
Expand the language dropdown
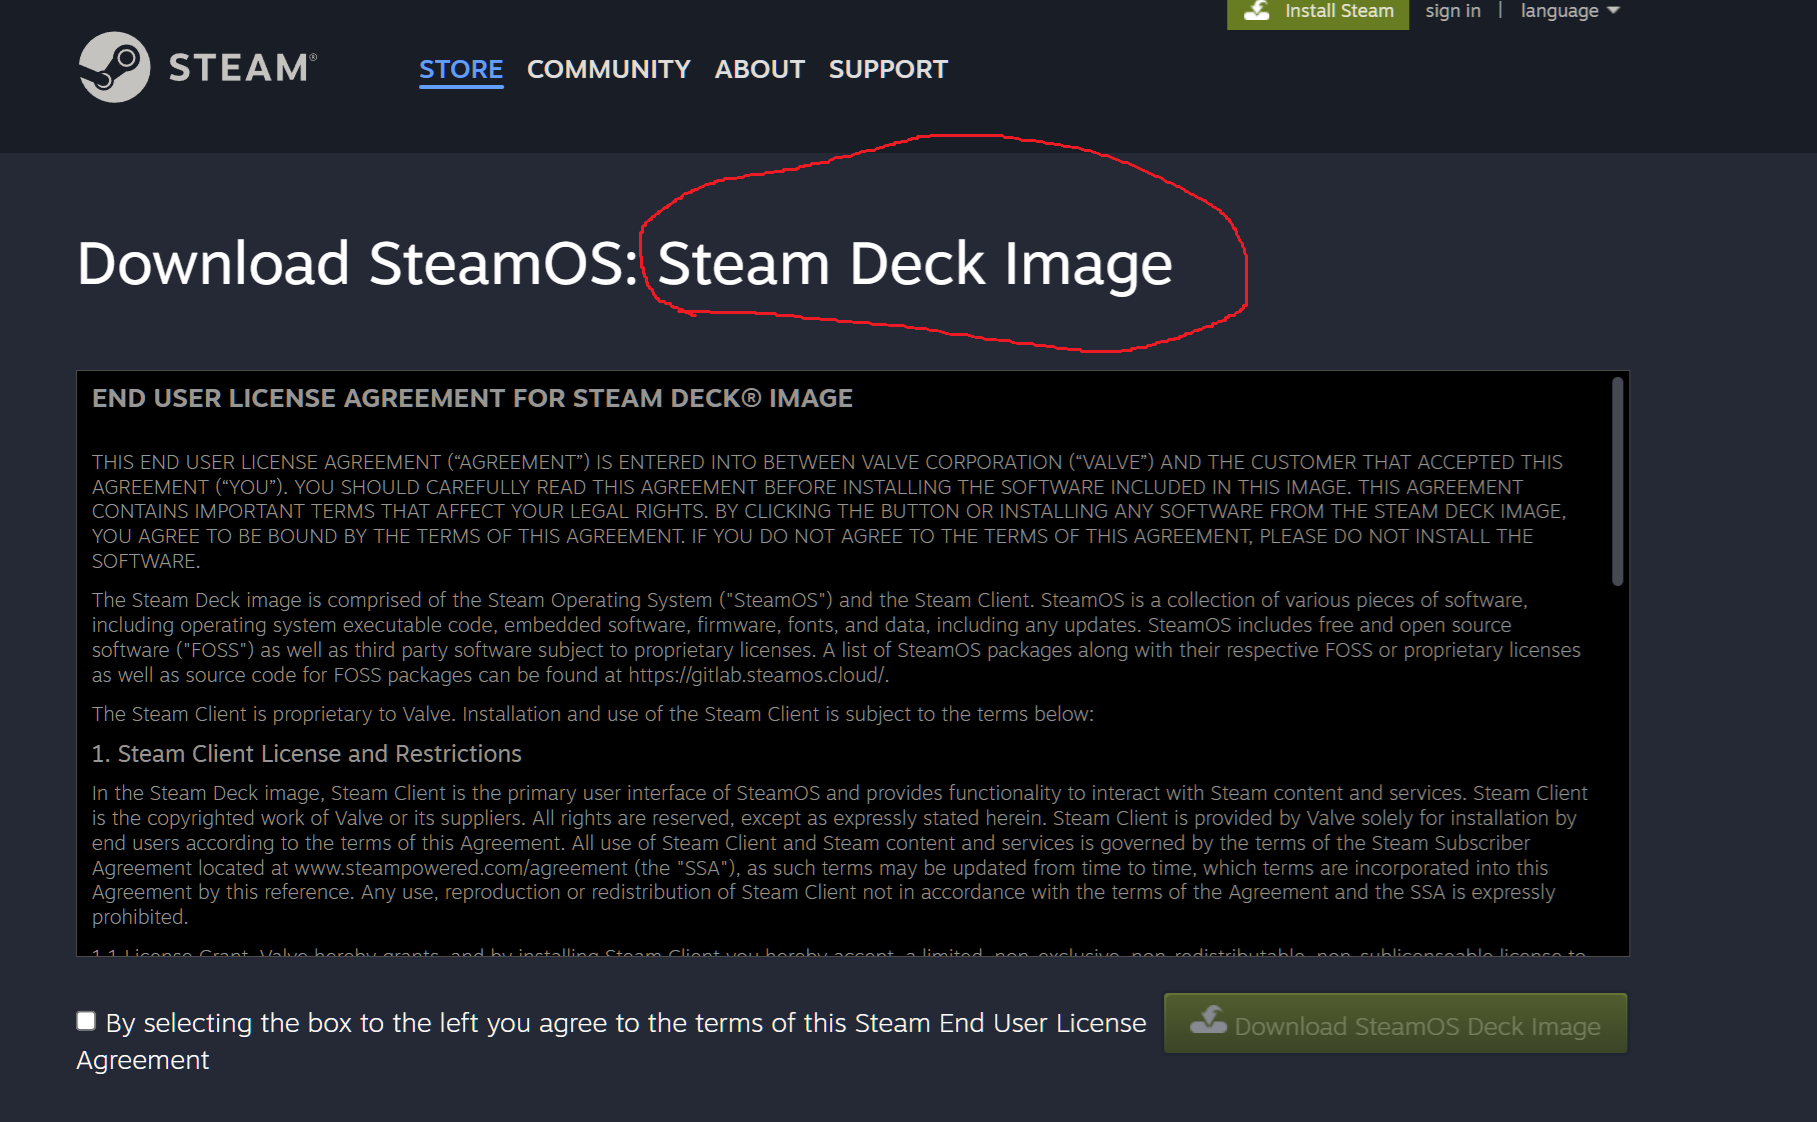pyautogui.click(x=1569, y=11)
